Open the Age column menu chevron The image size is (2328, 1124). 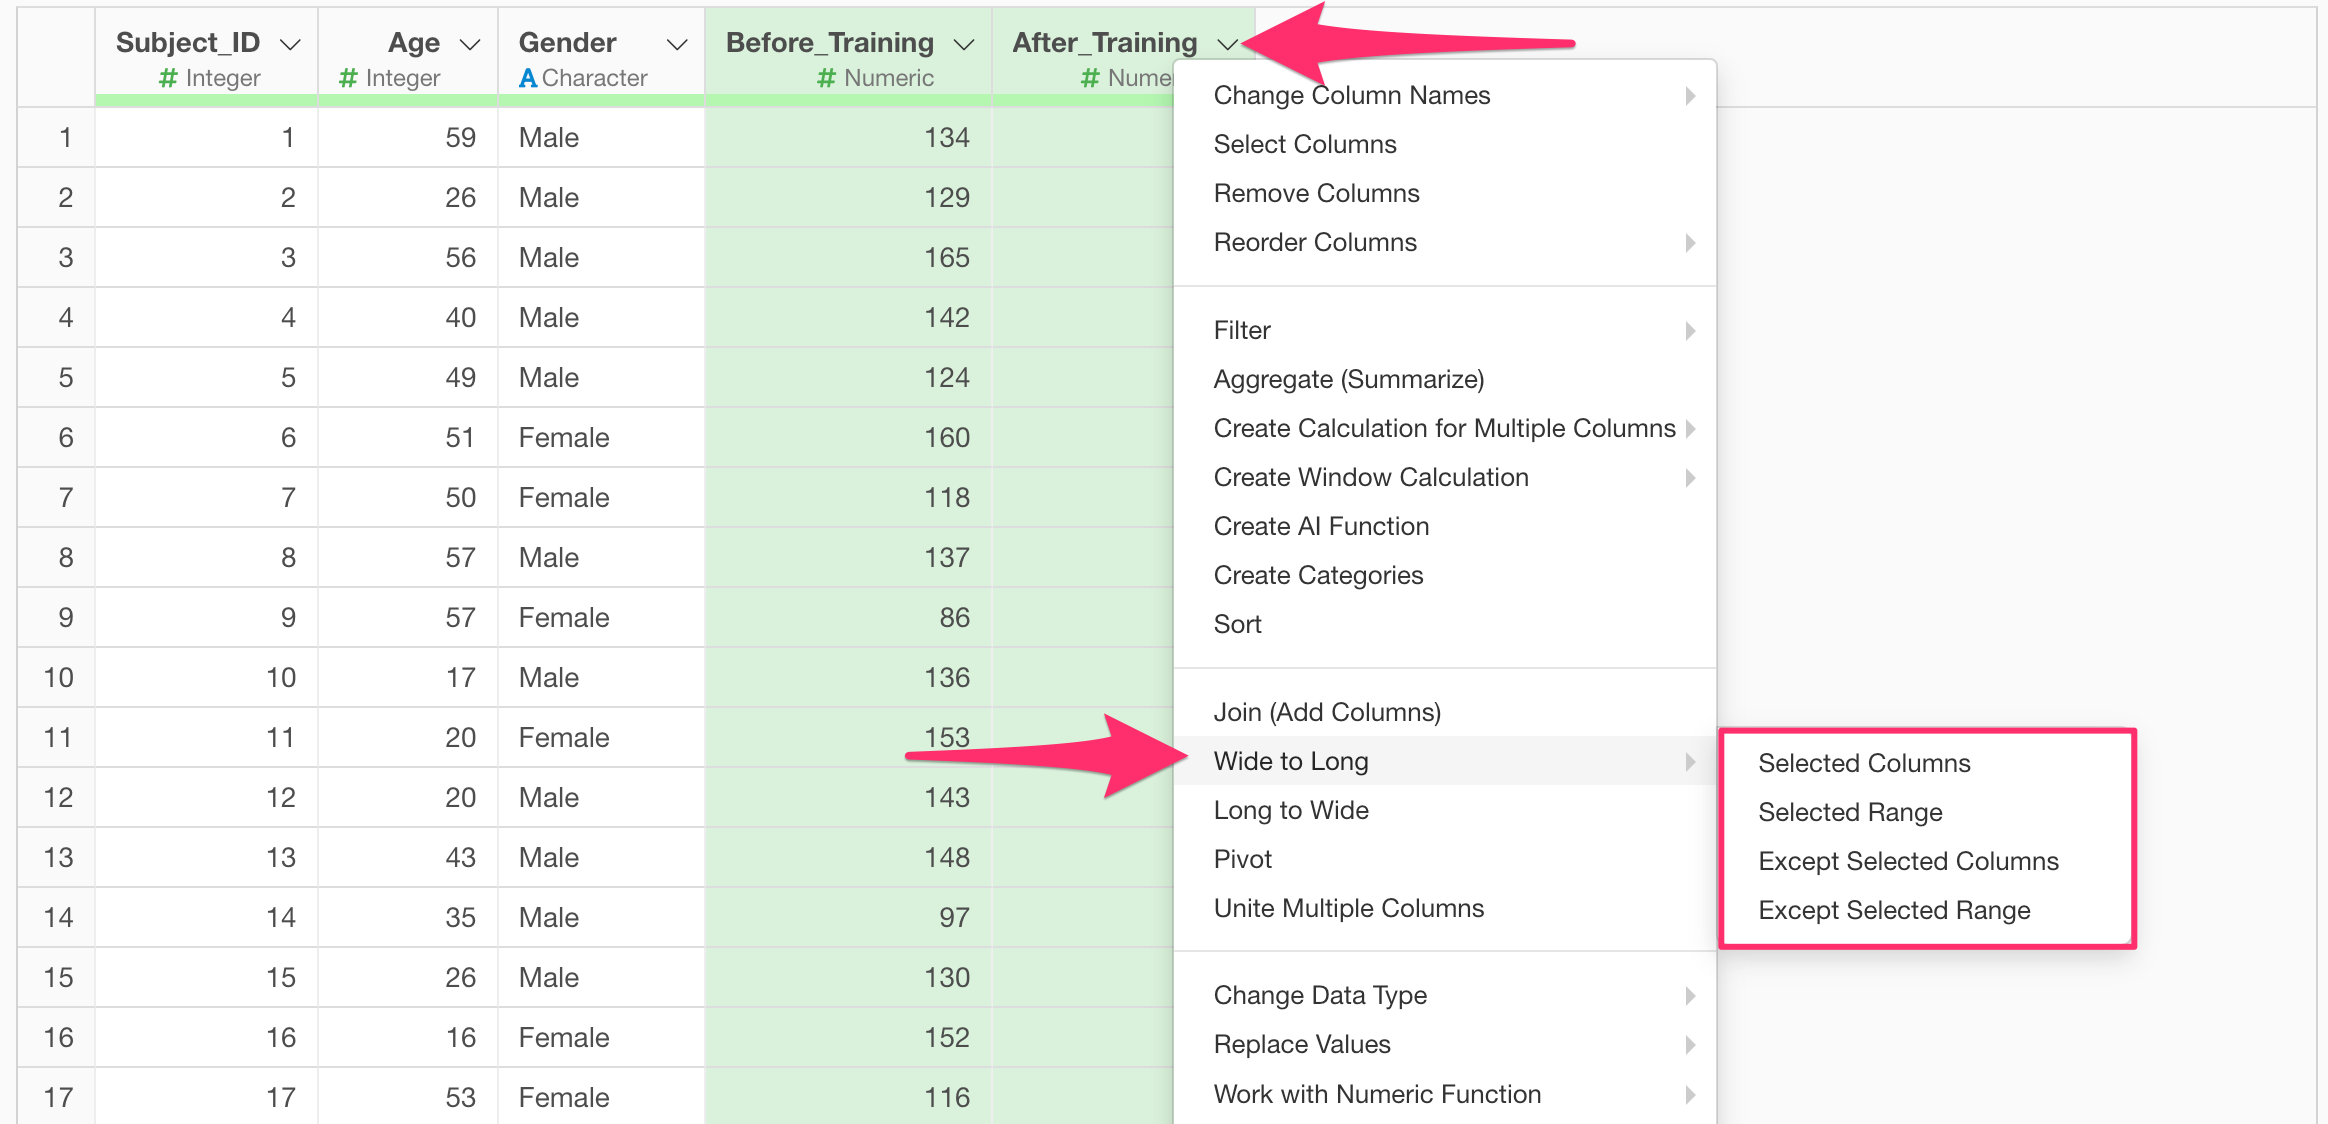(470, 44)
